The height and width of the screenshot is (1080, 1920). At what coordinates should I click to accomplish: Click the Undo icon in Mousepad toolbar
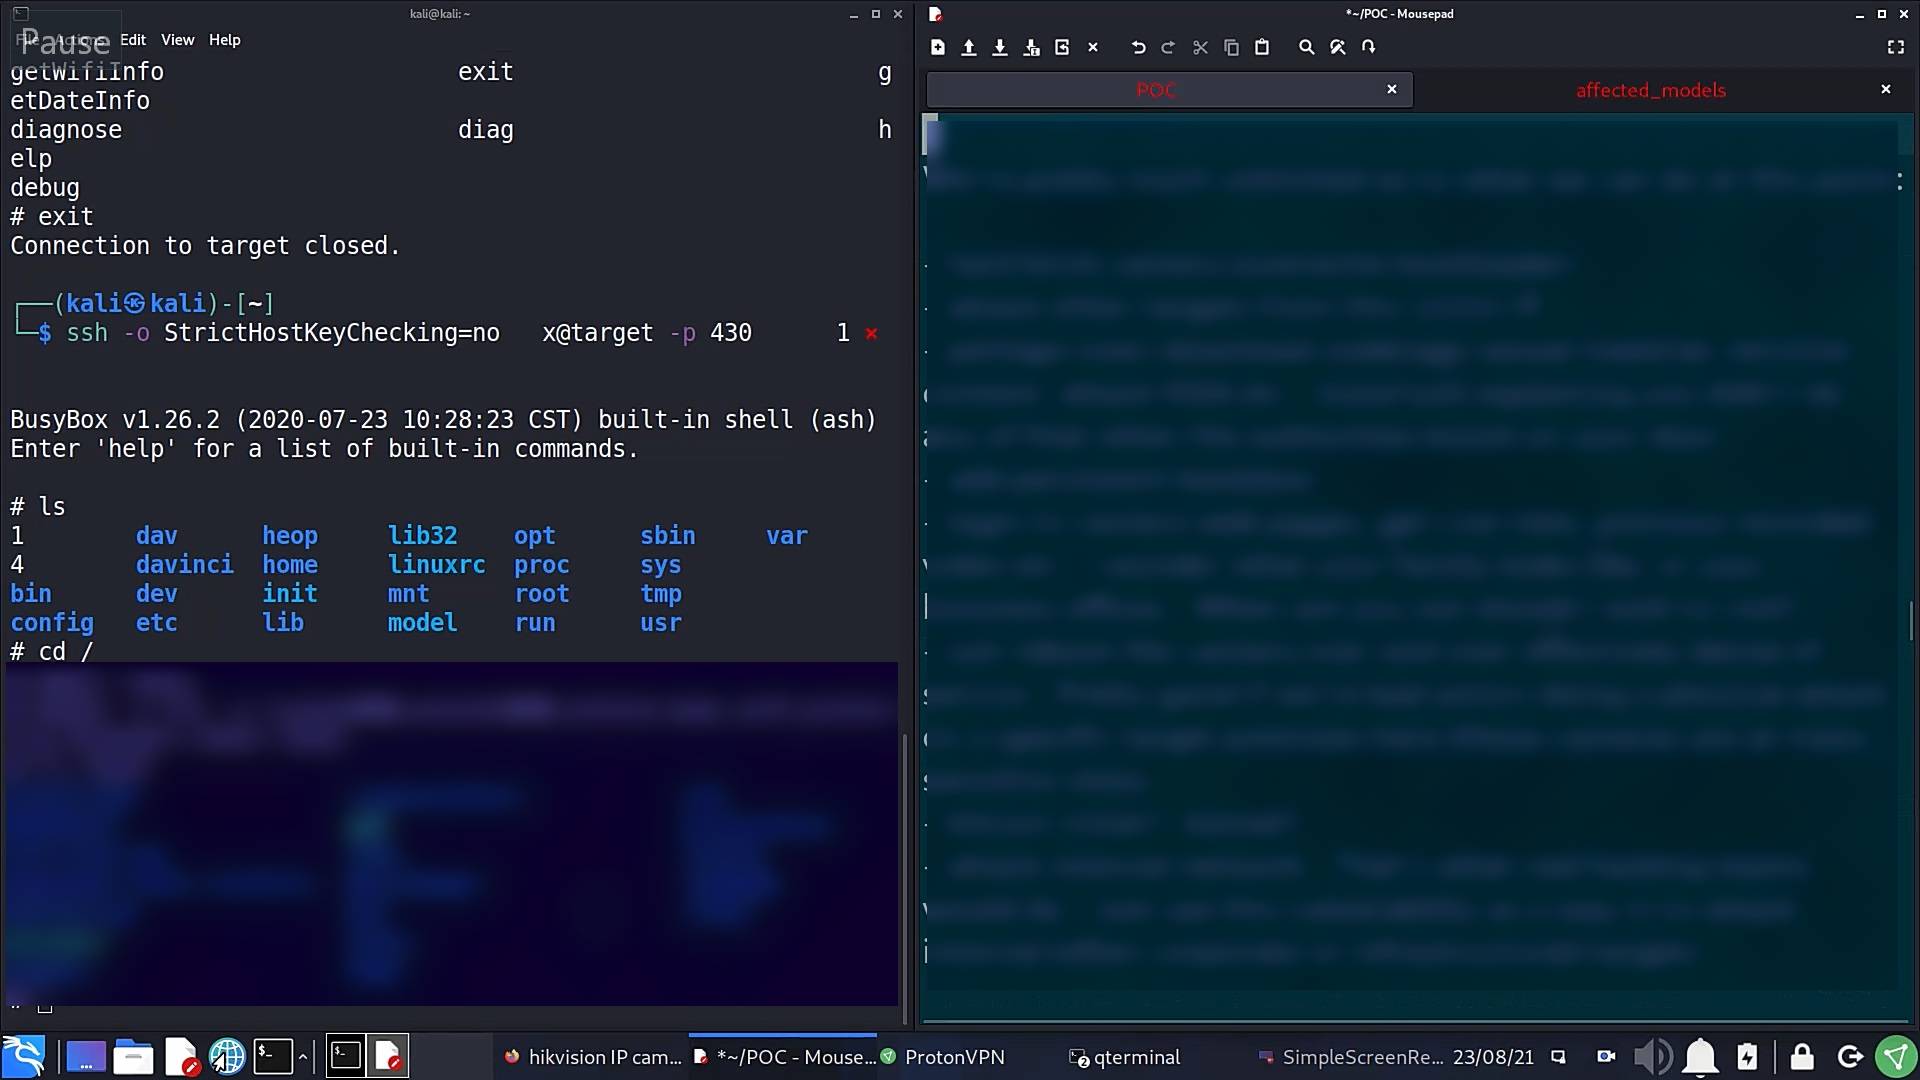point(1137,47)
